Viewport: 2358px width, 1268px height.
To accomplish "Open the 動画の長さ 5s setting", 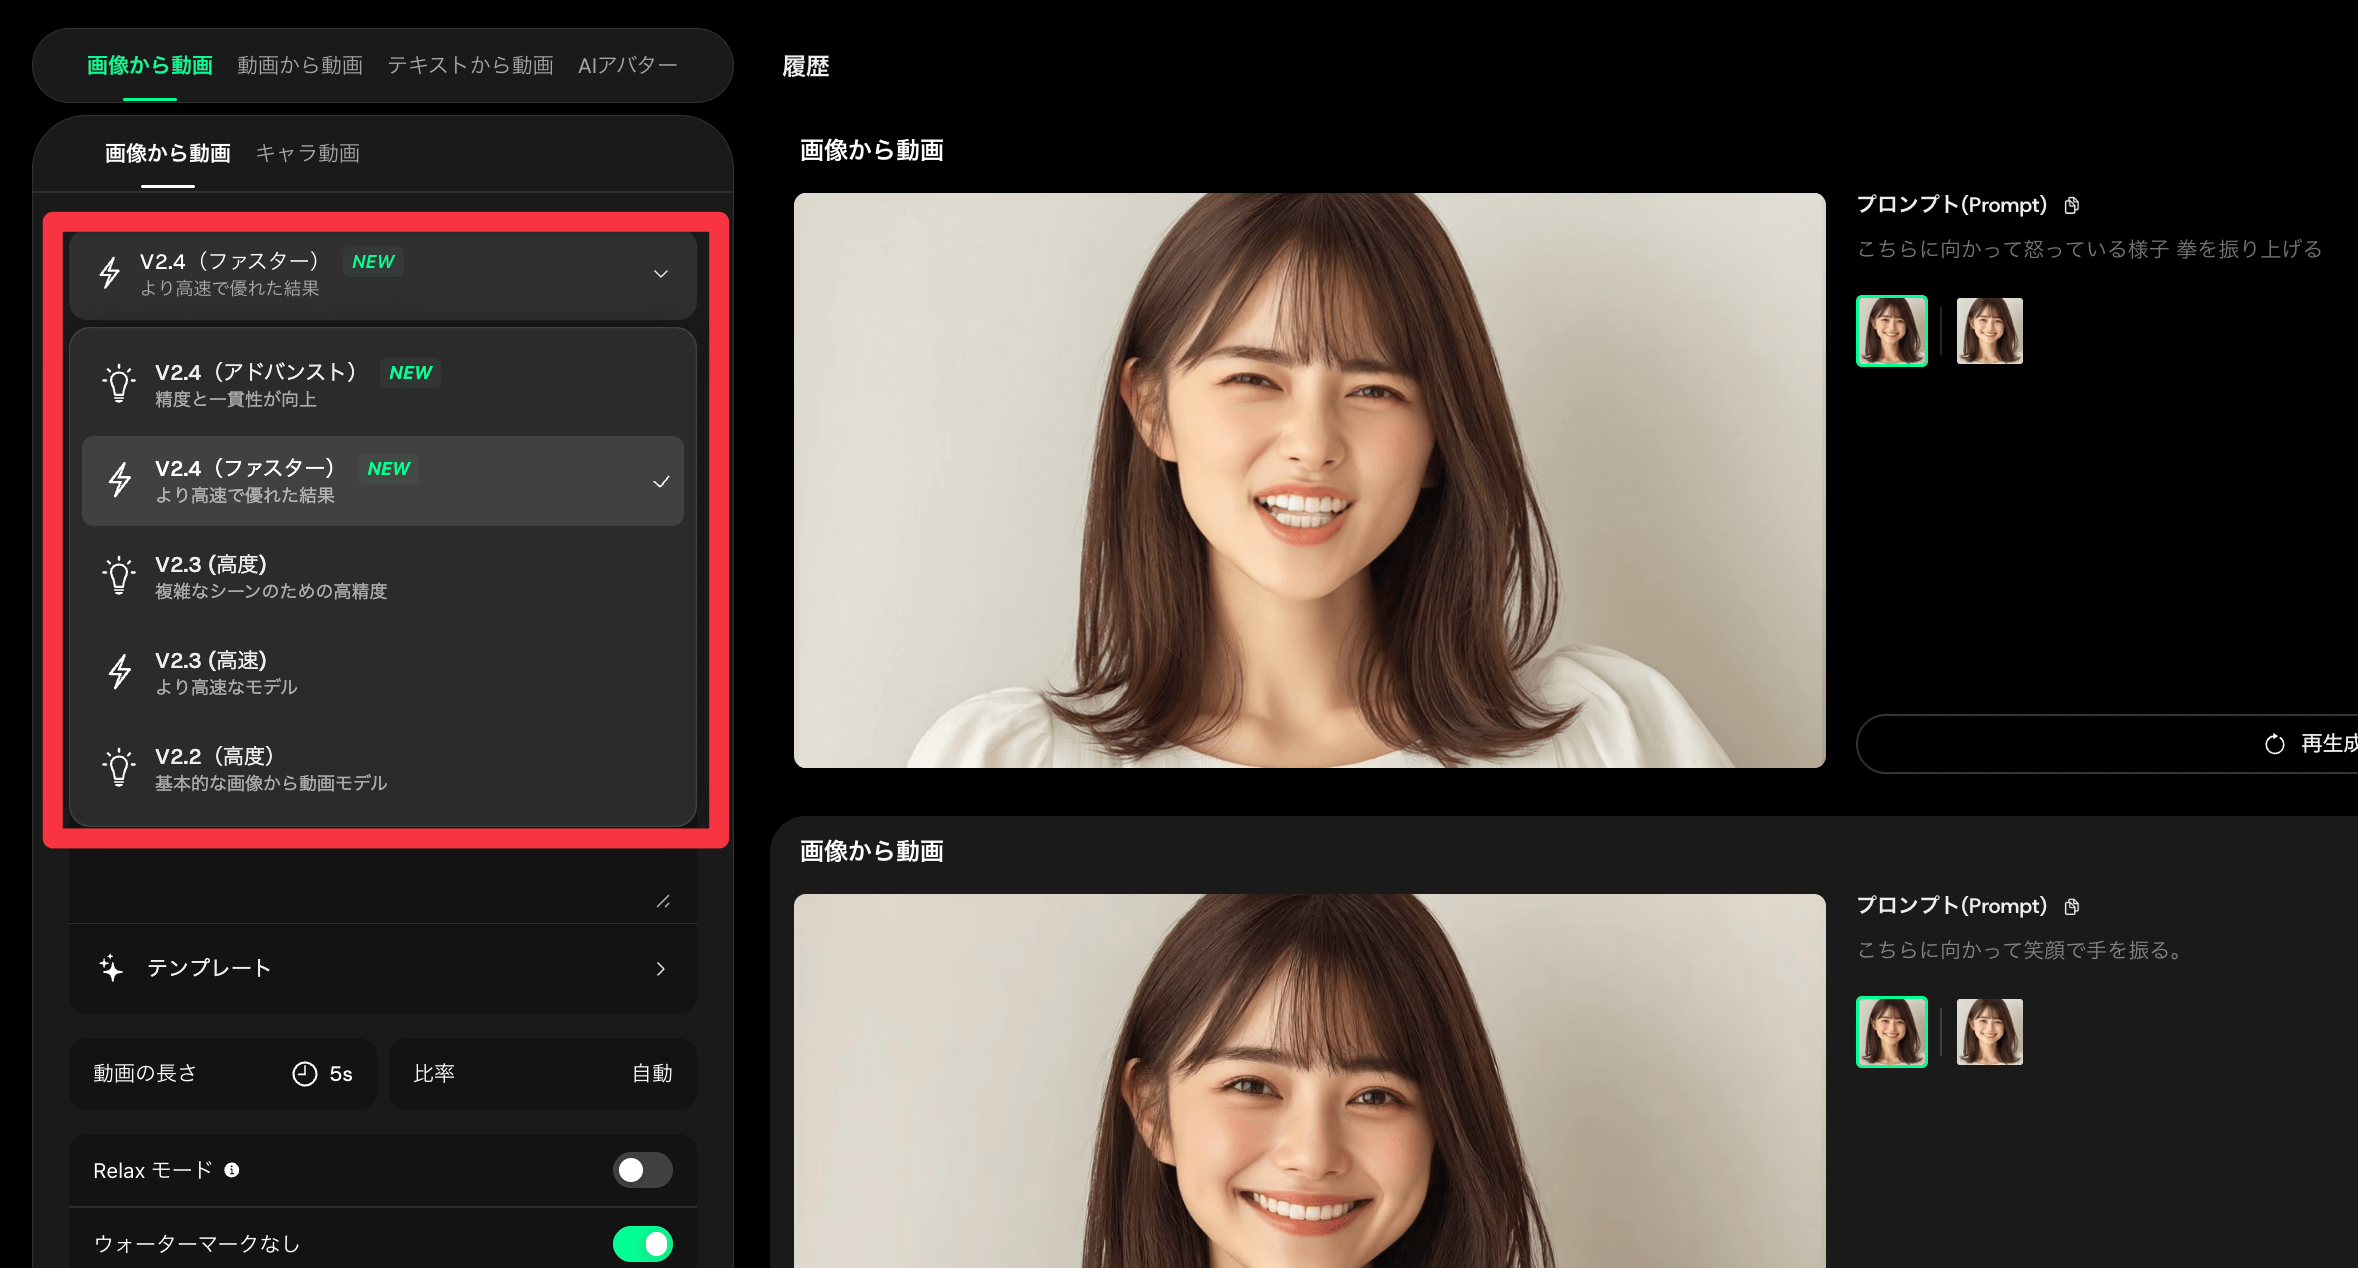I will click(222, 1073).
